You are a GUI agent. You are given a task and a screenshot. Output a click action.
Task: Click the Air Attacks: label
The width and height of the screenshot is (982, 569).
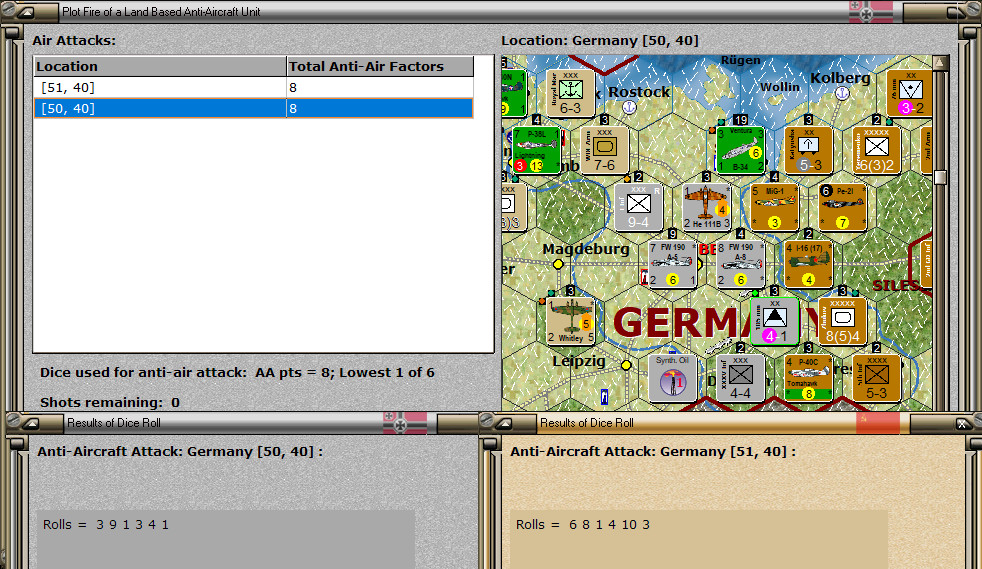74,41
